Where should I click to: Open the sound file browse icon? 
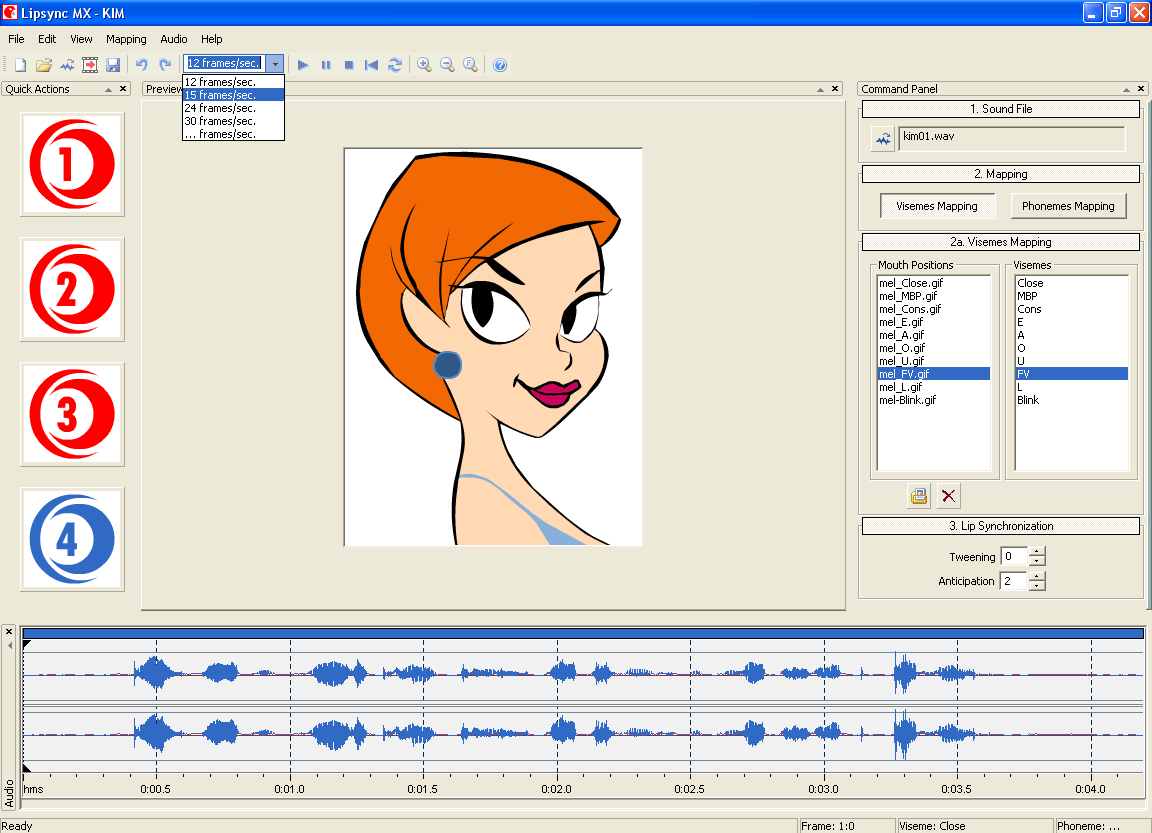(881, 139)
